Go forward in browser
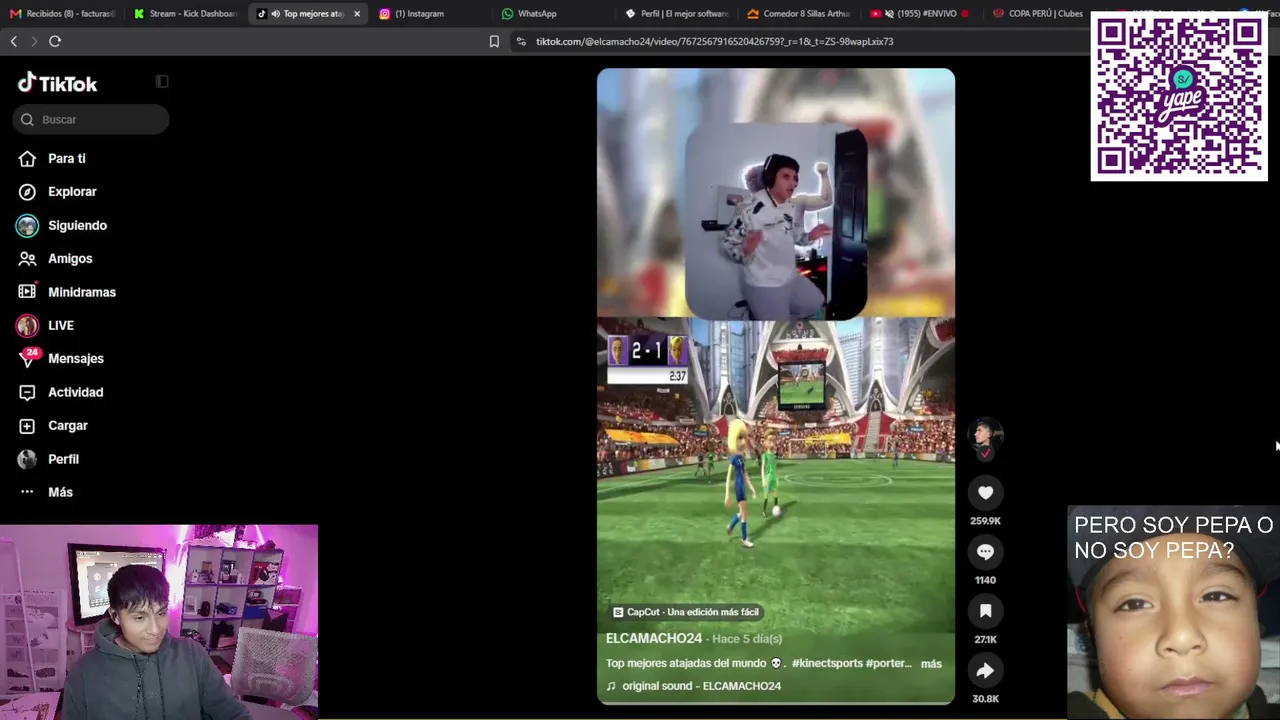 coord(34,41)
